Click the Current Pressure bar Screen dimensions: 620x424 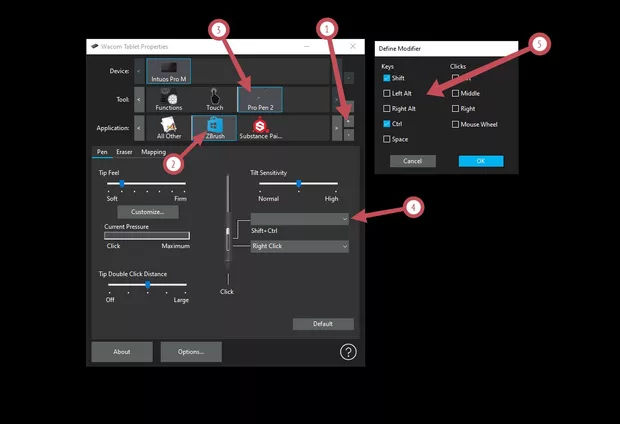tap(147, 236)
